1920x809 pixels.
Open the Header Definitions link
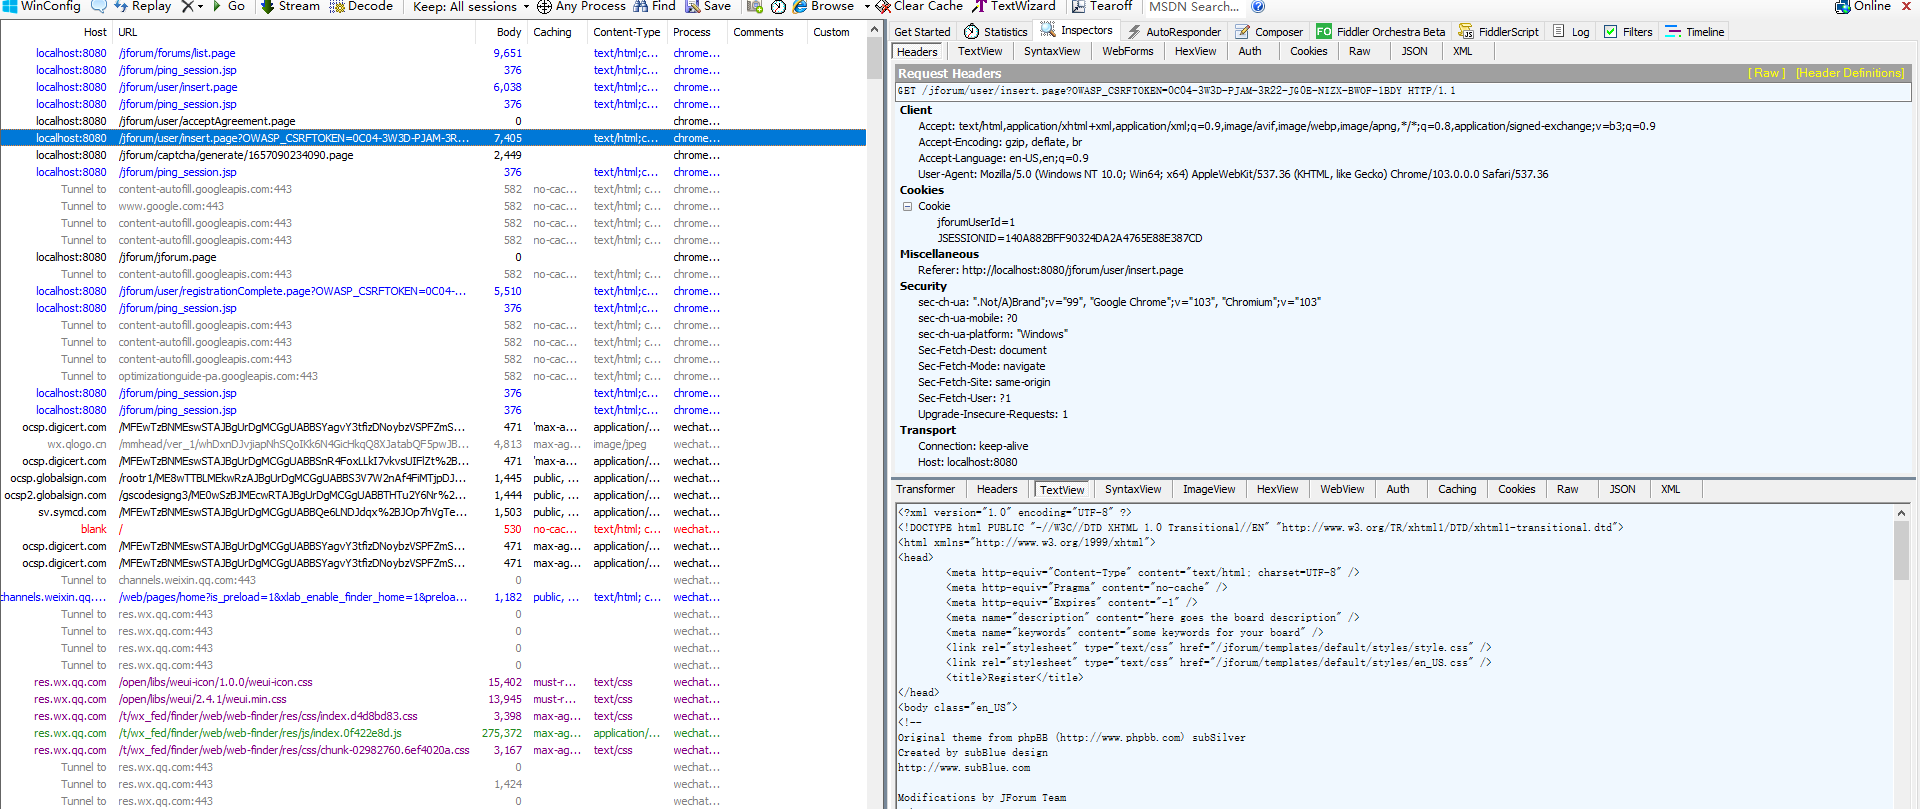pos(1850,73)
